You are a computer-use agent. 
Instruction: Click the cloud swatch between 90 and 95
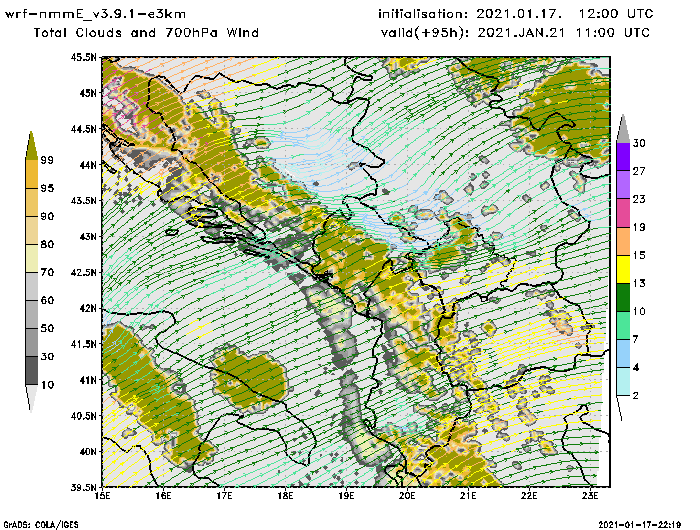pos(32,202)
